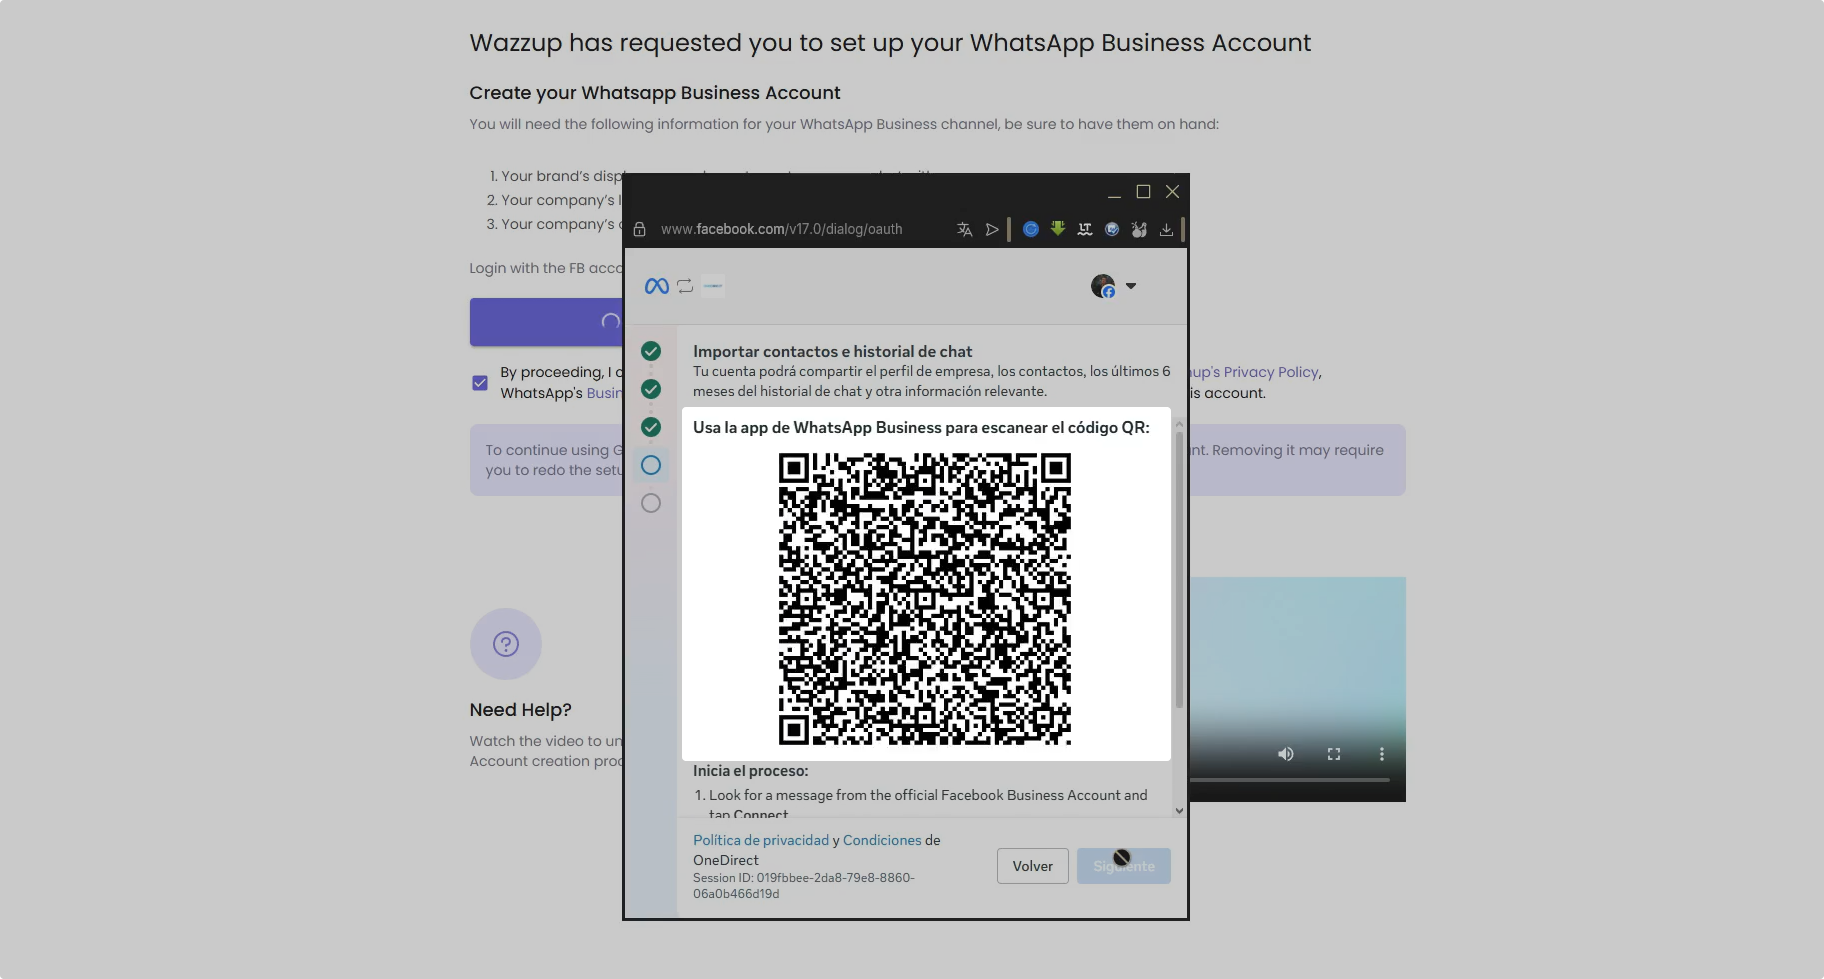Mute the help video using the volume icon

tap(1286, 754)
